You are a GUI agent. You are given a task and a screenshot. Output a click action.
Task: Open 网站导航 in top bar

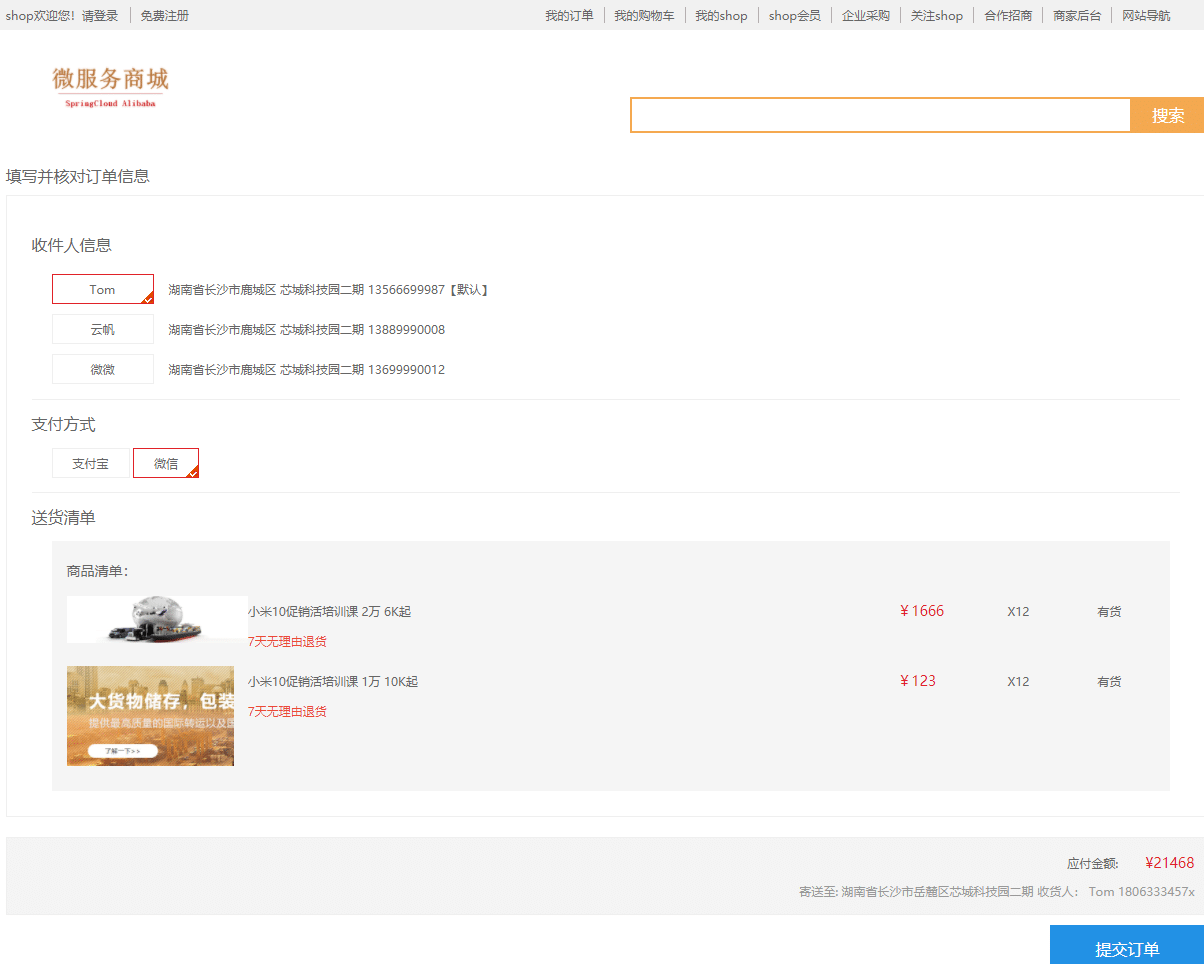(1146, 16)
